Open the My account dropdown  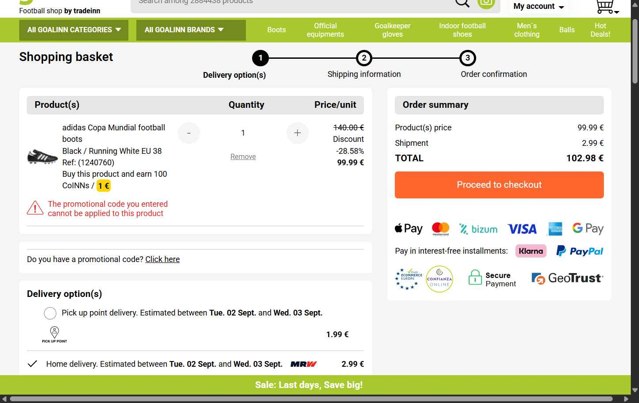coord(538,7)
